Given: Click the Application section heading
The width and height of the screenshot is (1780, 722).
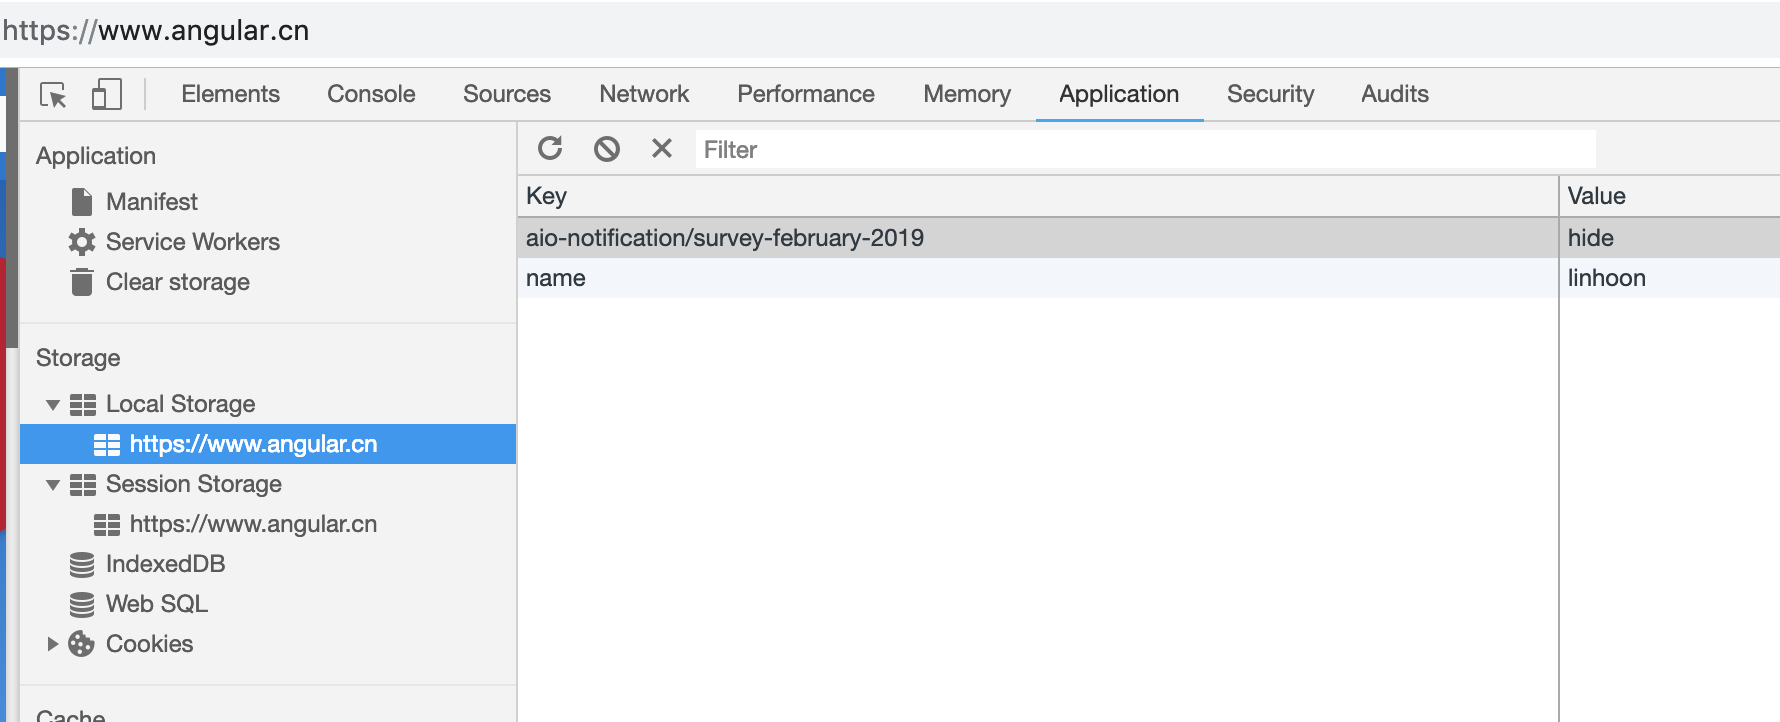Looking at the screenshot, I should [x=96, y=156].
